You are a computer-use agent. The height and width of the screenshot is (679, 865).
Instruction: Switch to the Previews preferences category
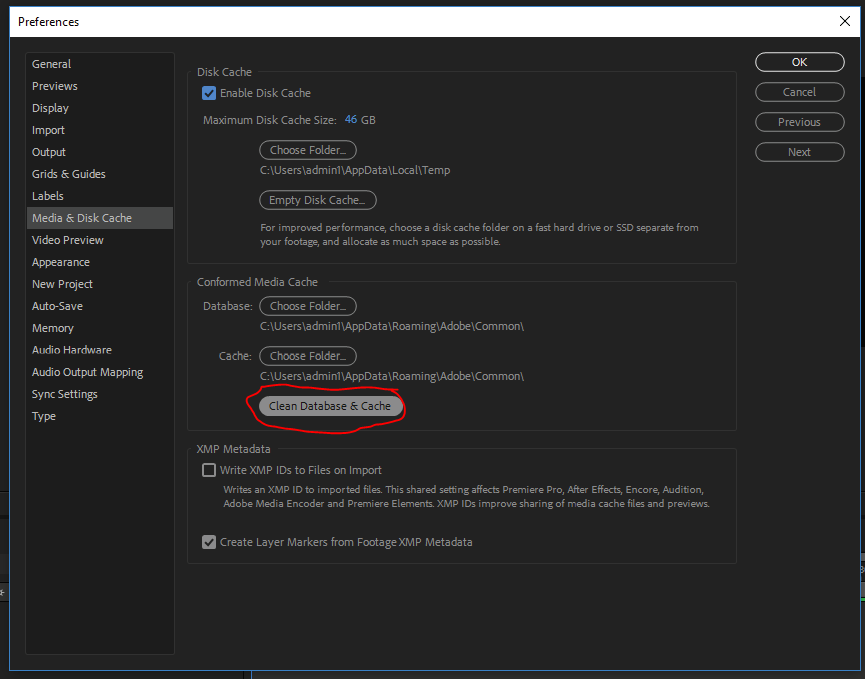click(54, 86)
